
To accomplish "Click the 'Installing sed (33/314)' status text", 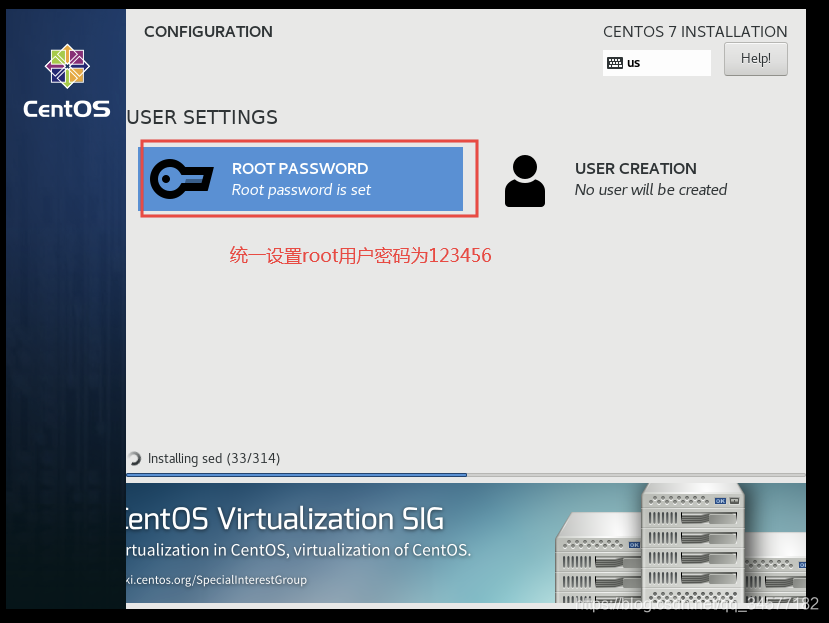I will [214, 459].
